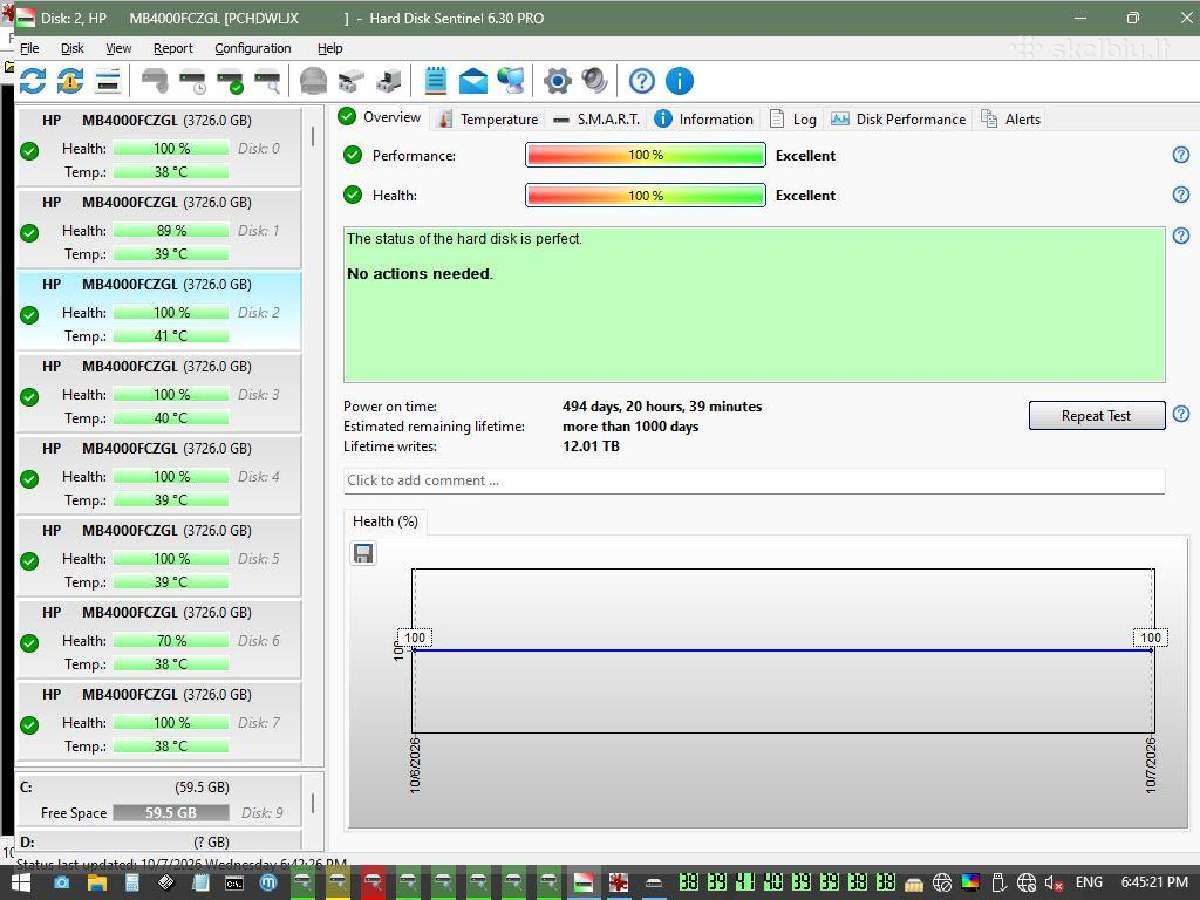Screen dimensions: 1200x900
Task: Click the first disk icon in toolbar
Action: (155, 81)
